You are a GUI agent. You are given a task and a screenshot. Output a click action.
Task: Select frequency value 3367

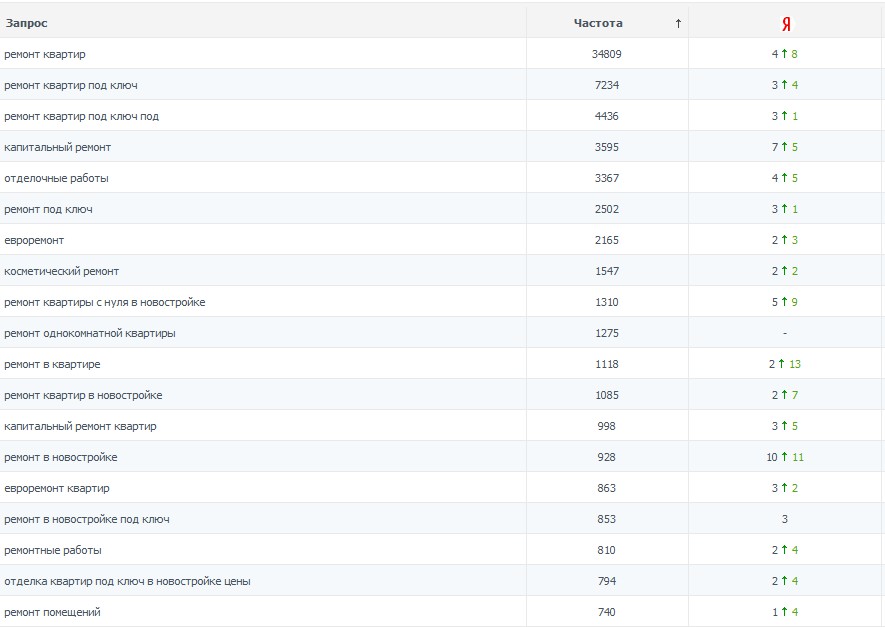pos(607,178)
